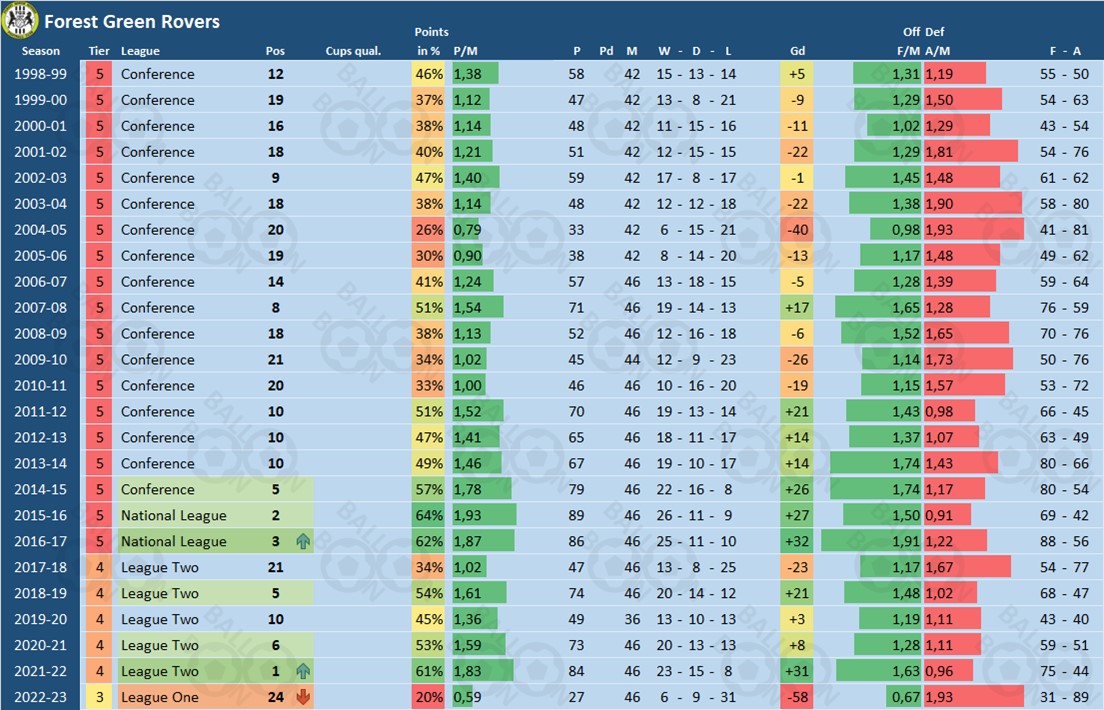The image size is (1104, 710).
Task: Click the -58 goal difference cell
Action: 797,698
